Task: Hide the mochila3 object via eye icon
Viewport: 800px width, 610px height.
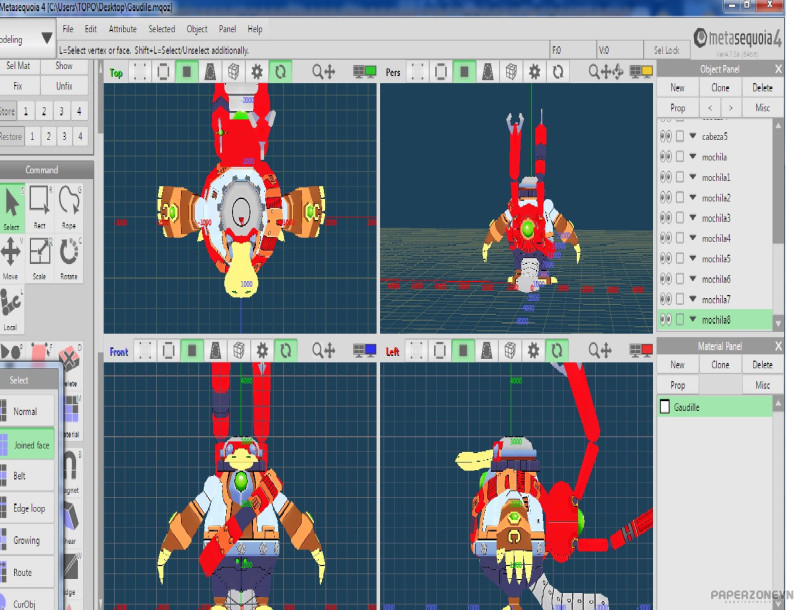Action: [x=665, y=218]
